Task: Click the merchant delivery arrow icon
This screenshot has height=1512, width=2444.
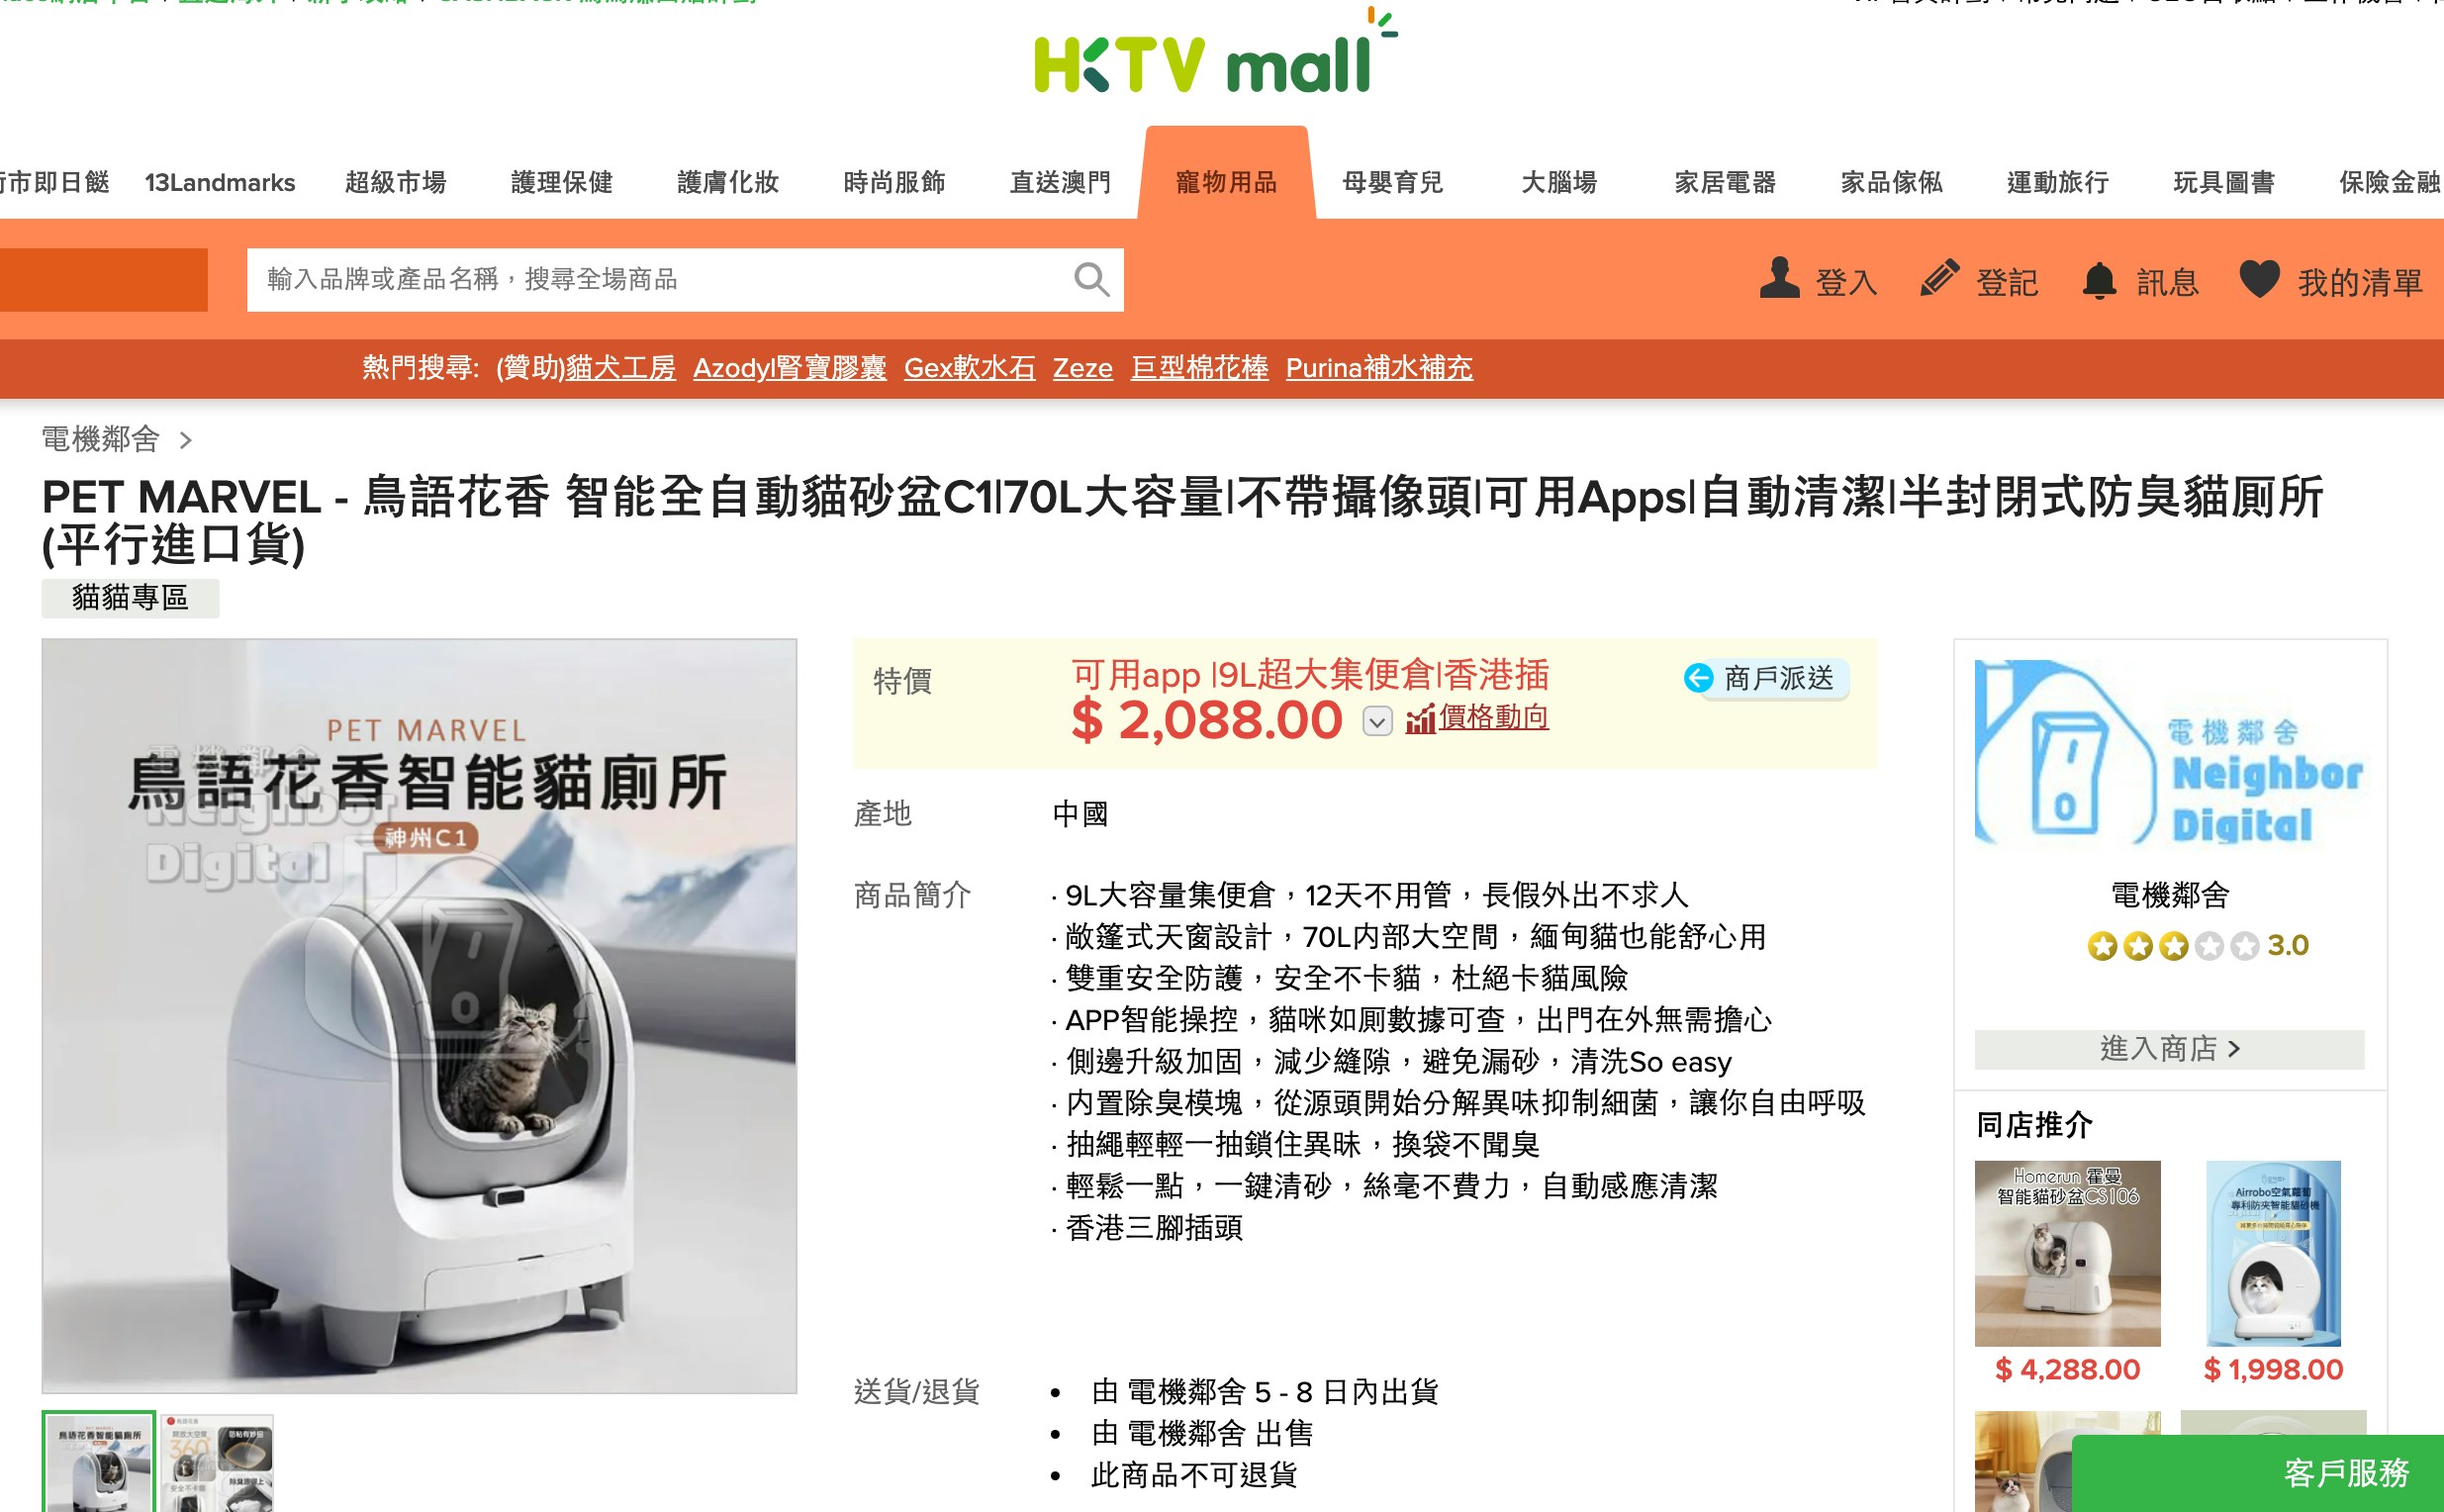Action: (1698, 678)
